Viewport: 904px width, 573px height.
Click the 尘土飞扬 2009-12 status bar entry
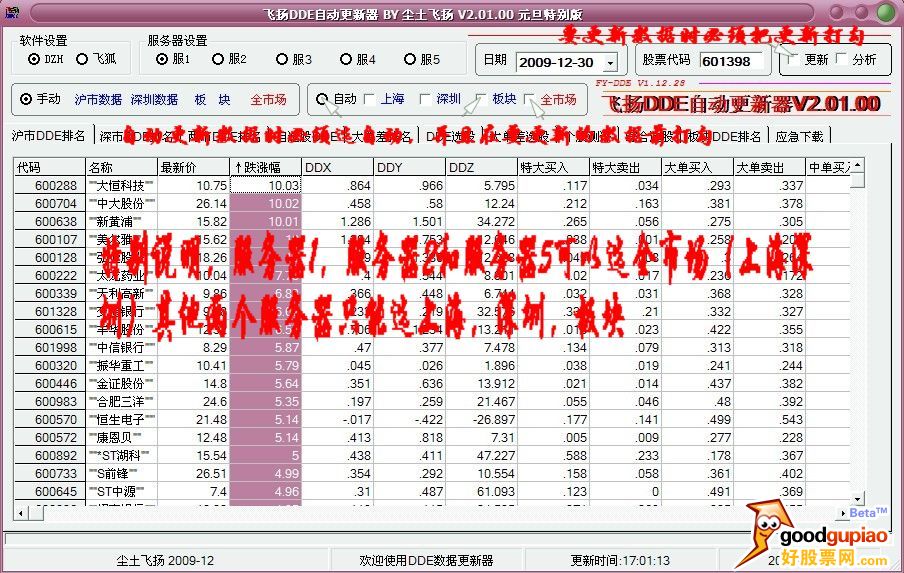tap(165, 560)
